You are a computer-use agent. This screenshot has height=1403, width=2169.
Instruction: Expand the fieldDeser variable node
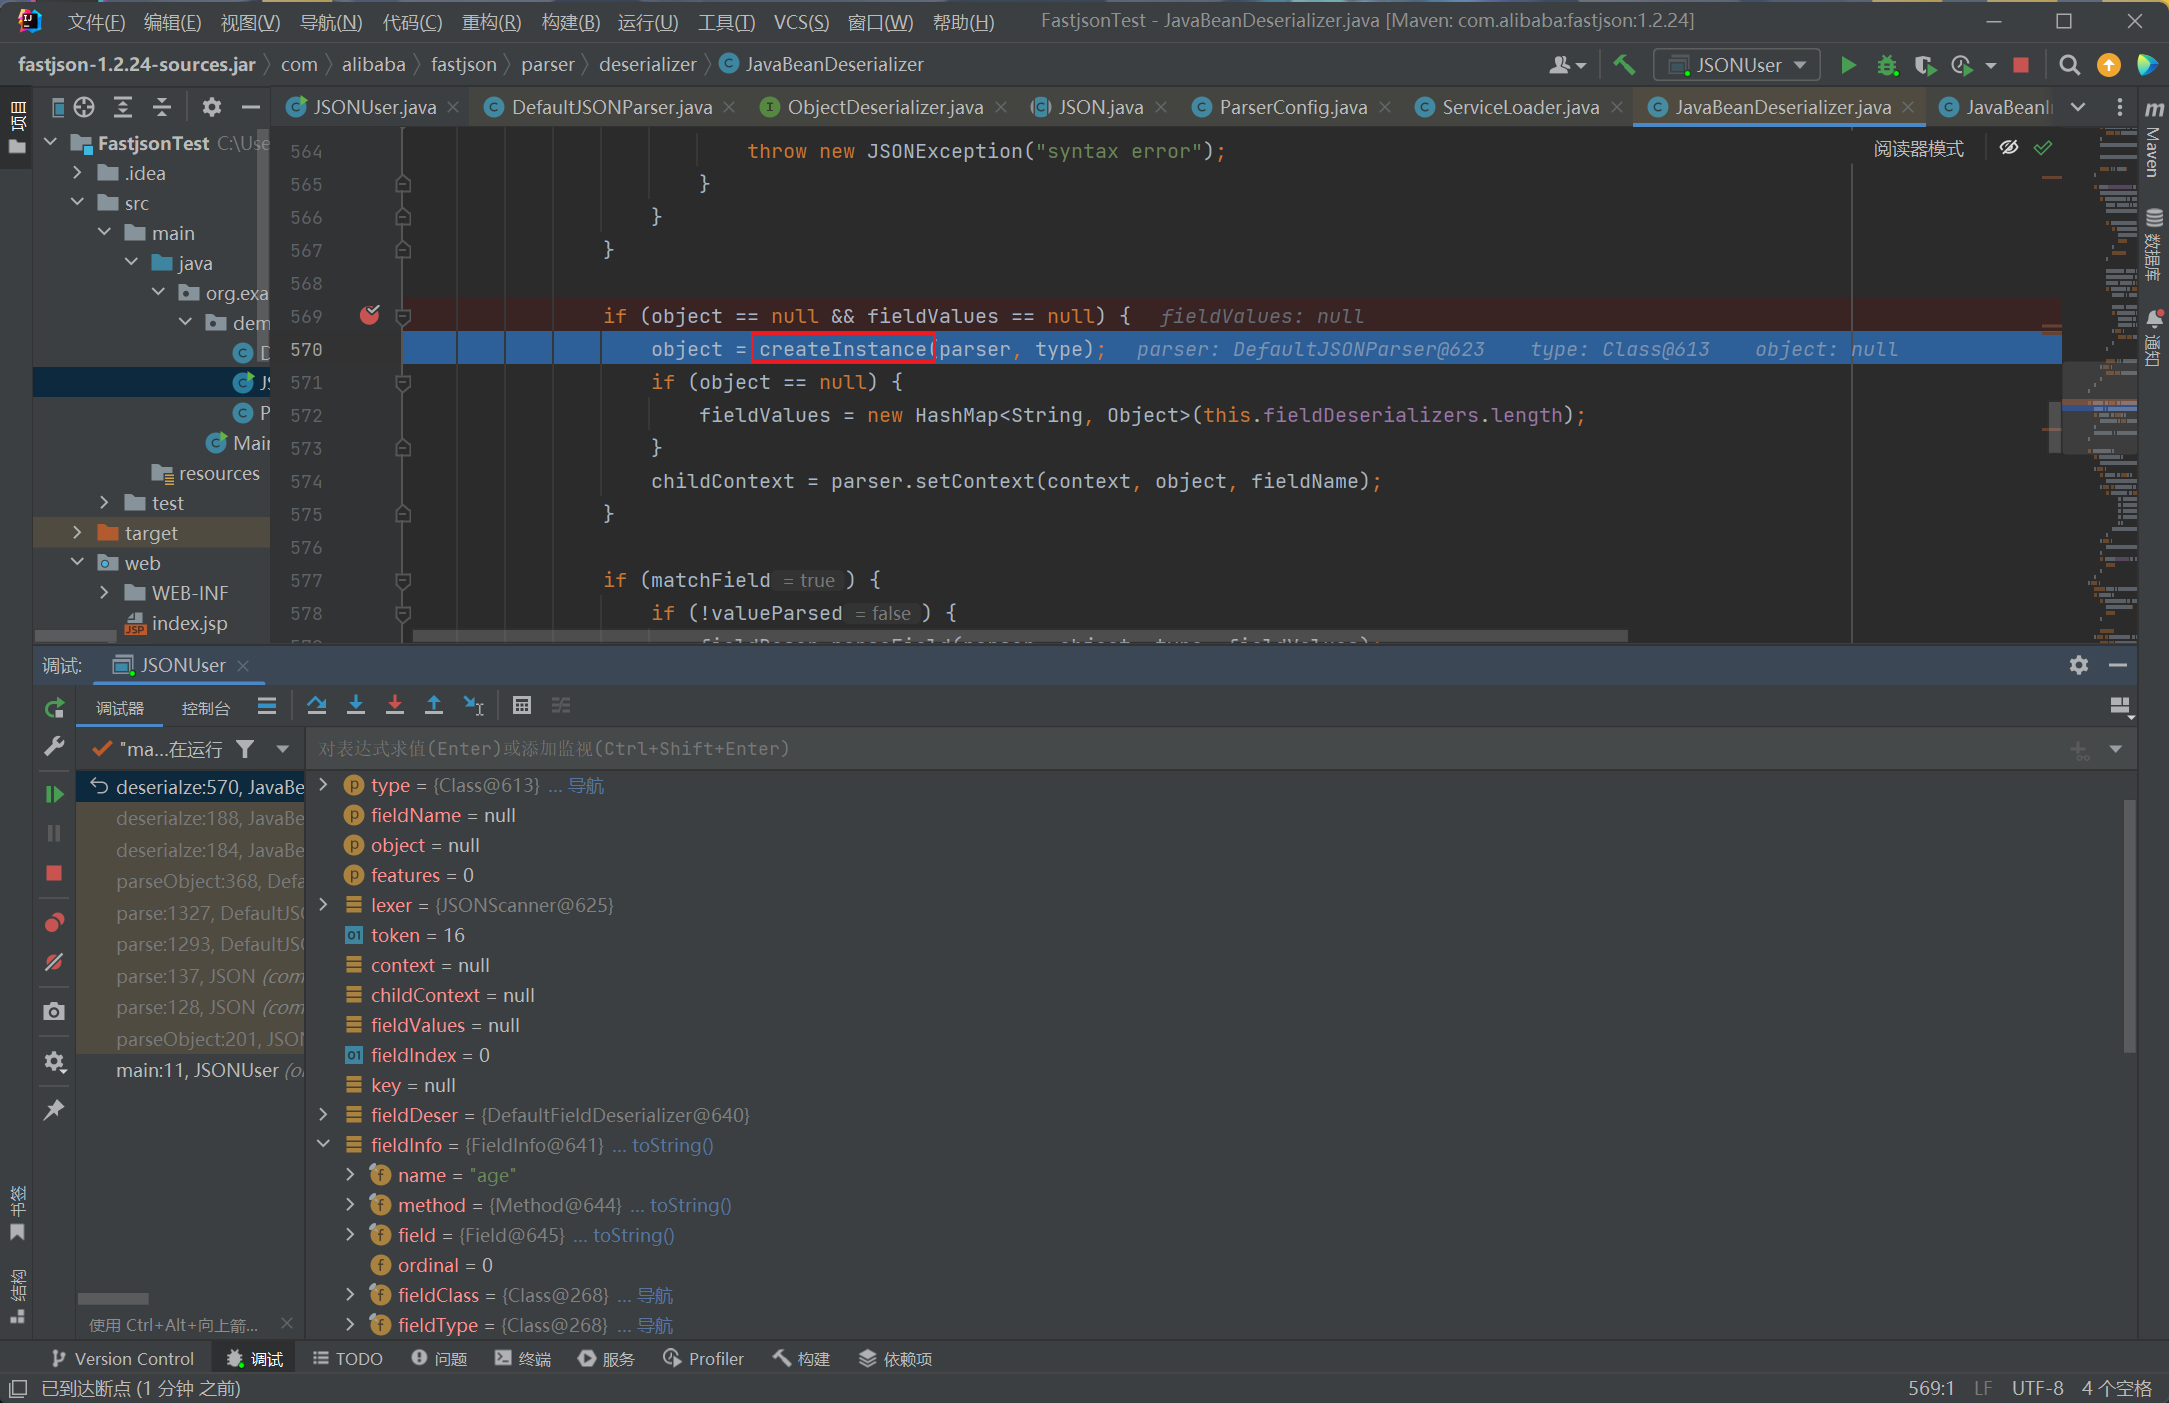click(x=323, y=1114)
